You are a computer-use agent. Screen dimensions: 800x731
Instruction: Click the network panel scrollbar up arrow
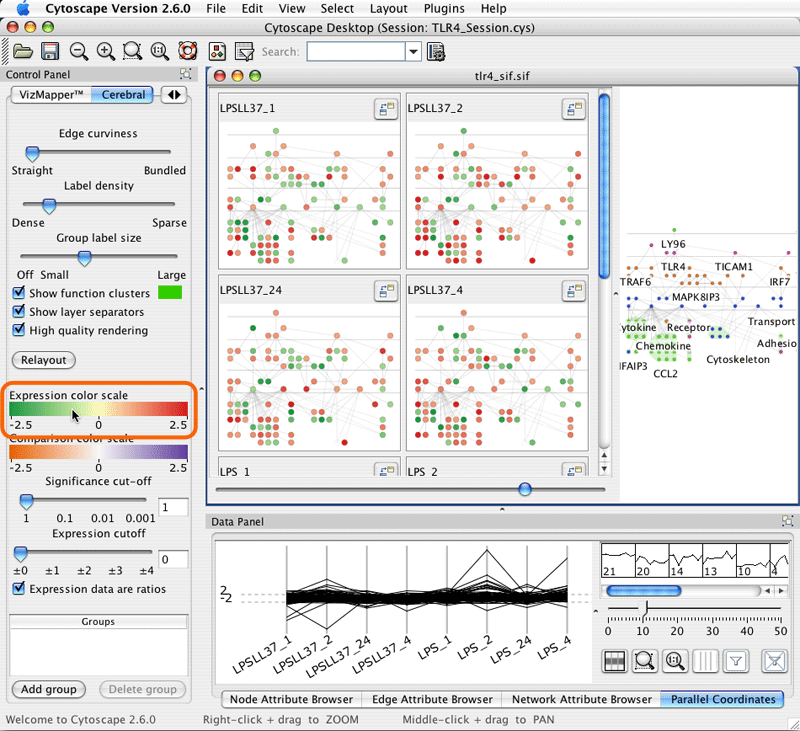pos(604,456)
